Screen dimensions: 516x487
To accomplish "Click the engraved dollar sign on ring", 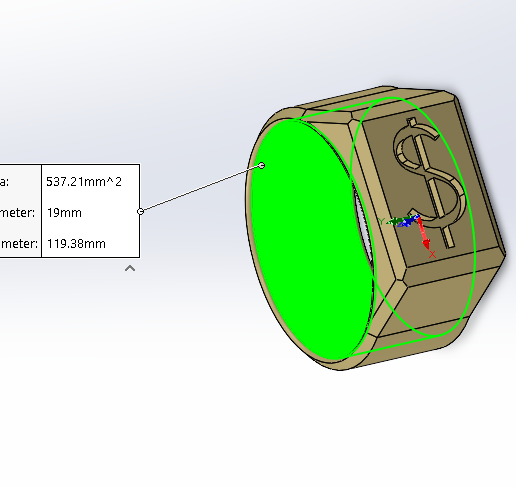I will 430,182.
